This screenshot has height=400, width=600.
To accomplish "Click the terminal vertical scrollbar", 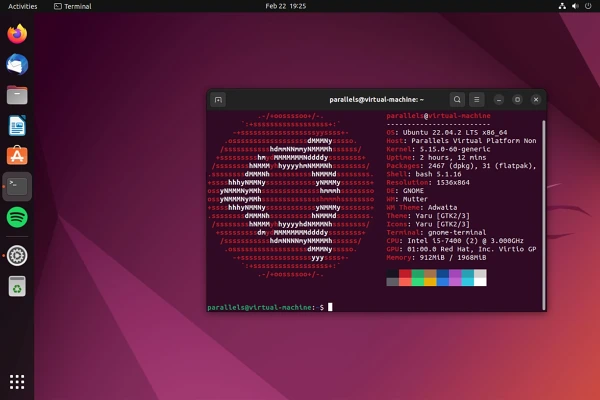I will coord(543,214).
